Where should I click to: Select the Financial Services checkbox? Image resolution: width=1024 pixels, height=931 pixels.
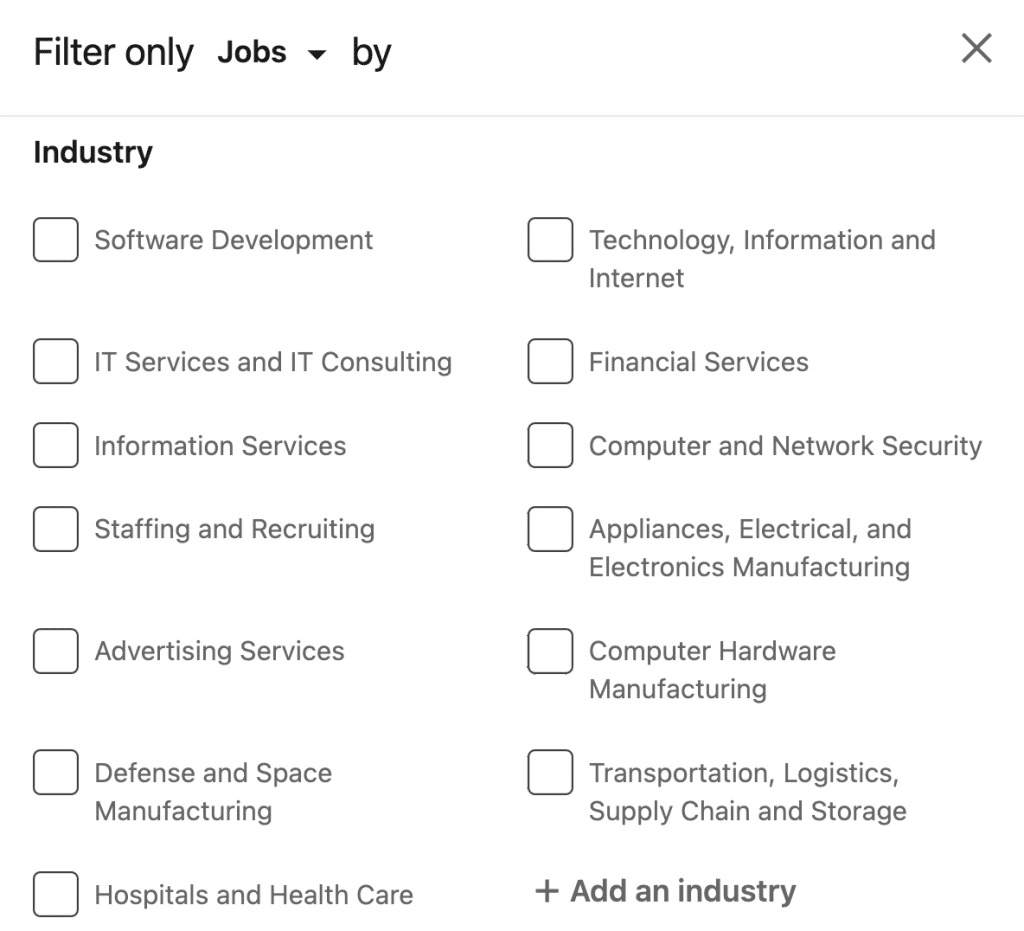pyautogui.click(x=550, y=362)
